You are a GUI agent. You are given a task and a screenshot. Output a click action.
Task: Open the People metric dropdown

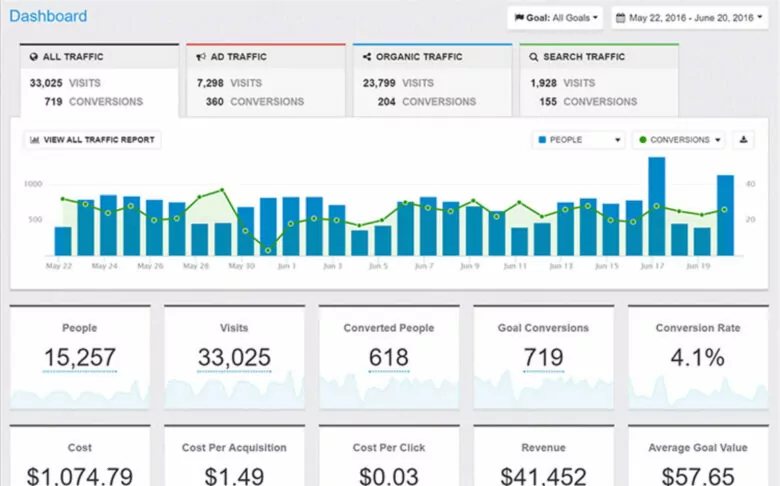579,140
